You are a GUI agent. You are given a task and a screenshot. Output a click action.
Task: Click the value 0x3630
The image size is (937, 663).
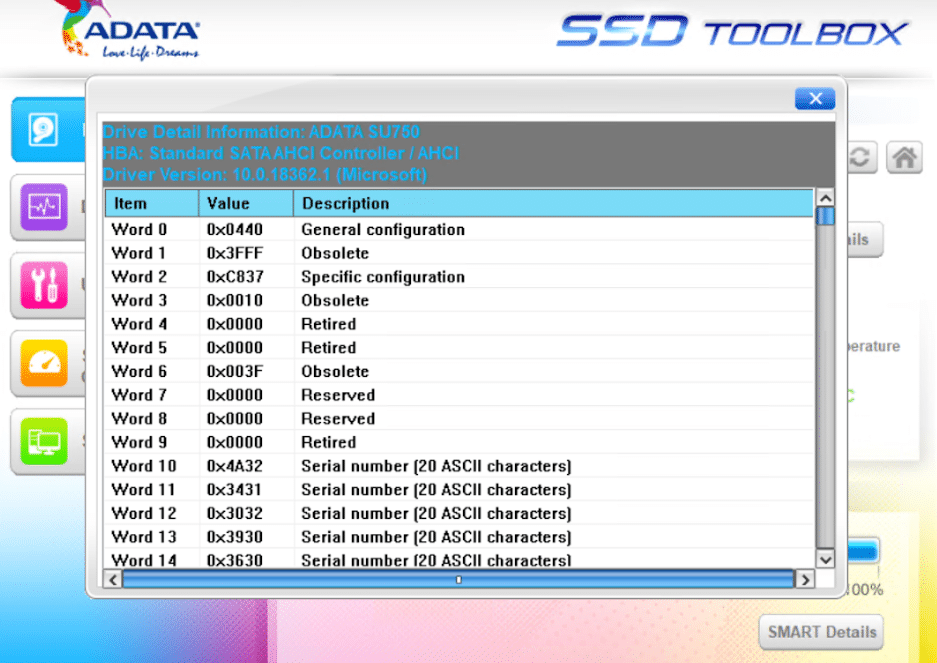coord(235,560)
